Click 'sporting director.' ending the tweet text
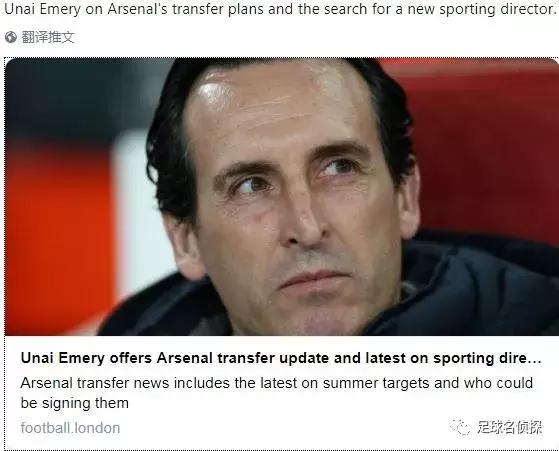 498,9
